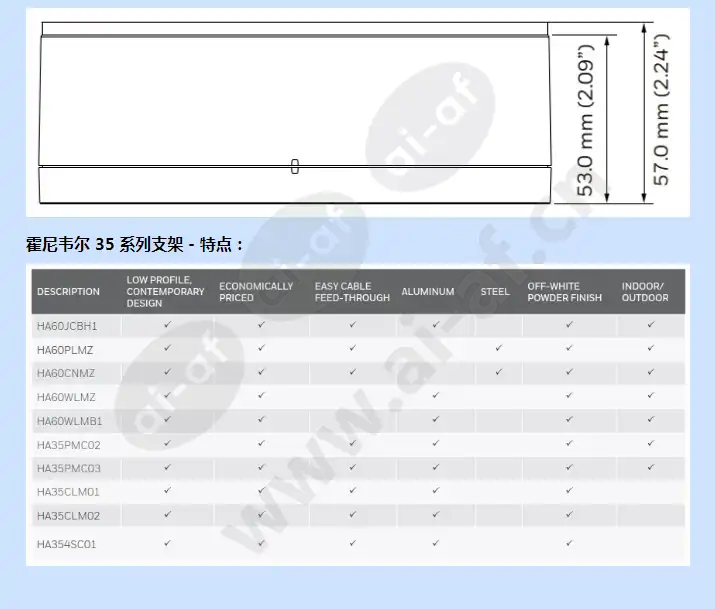Click HA35PMC03 Indoor/Outdoor checkmark

click(651, 467)
